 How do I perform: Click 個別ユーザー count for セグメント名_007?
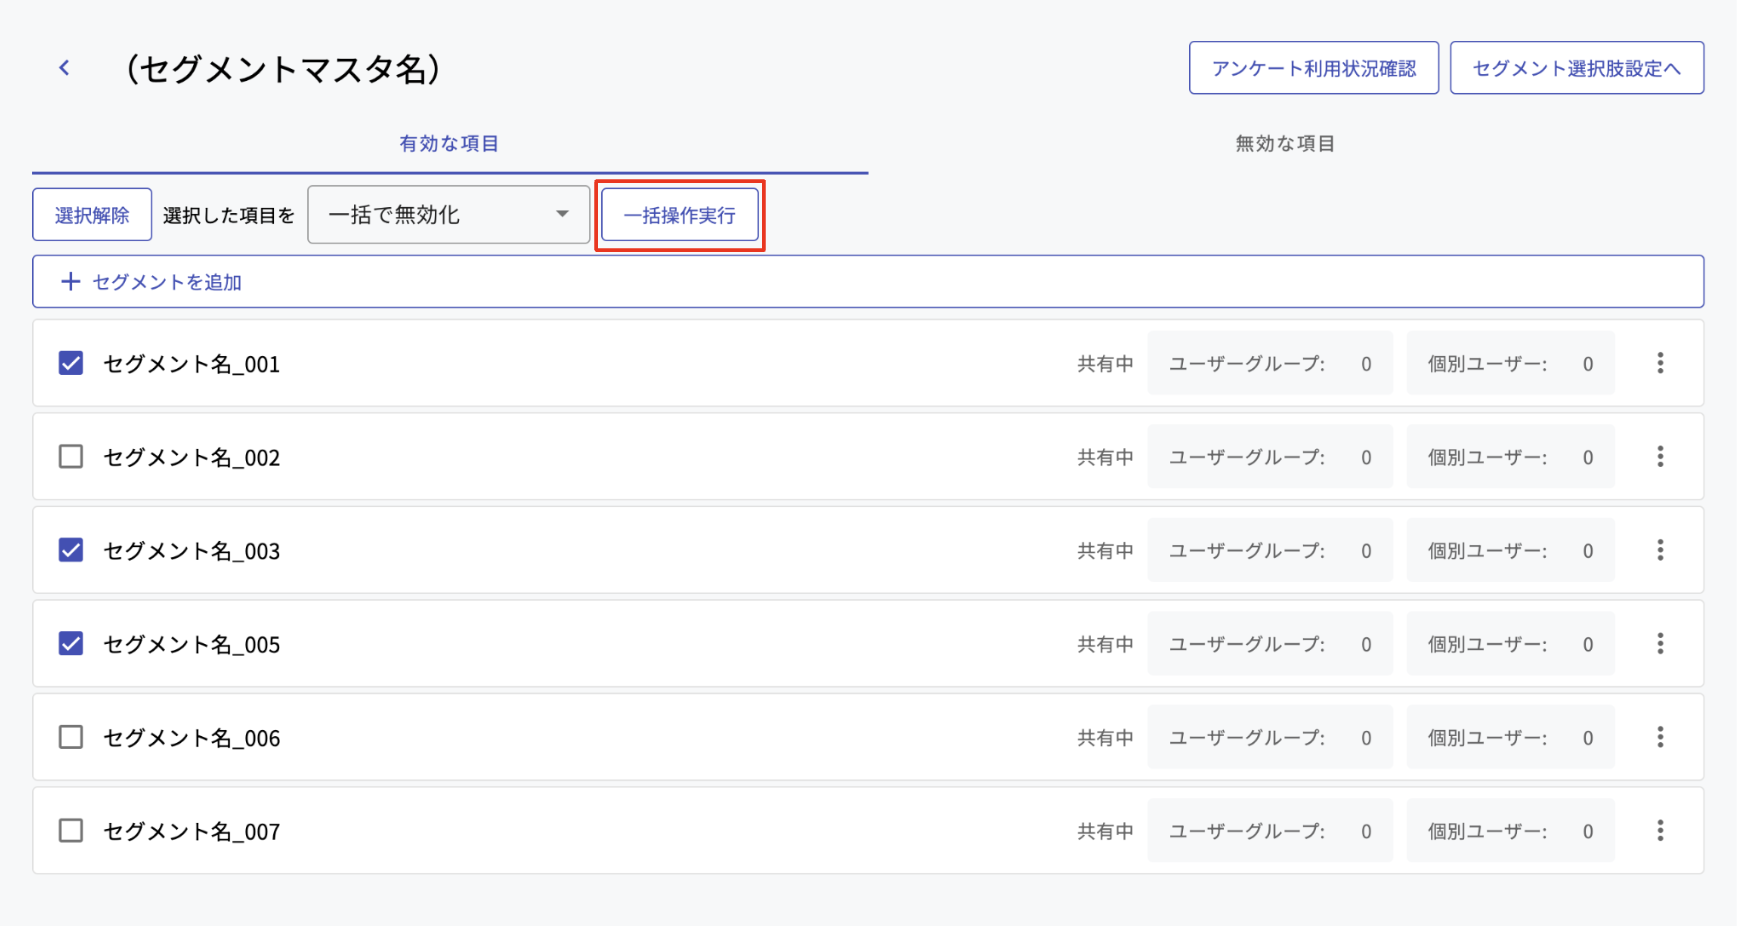point(1510,831)
